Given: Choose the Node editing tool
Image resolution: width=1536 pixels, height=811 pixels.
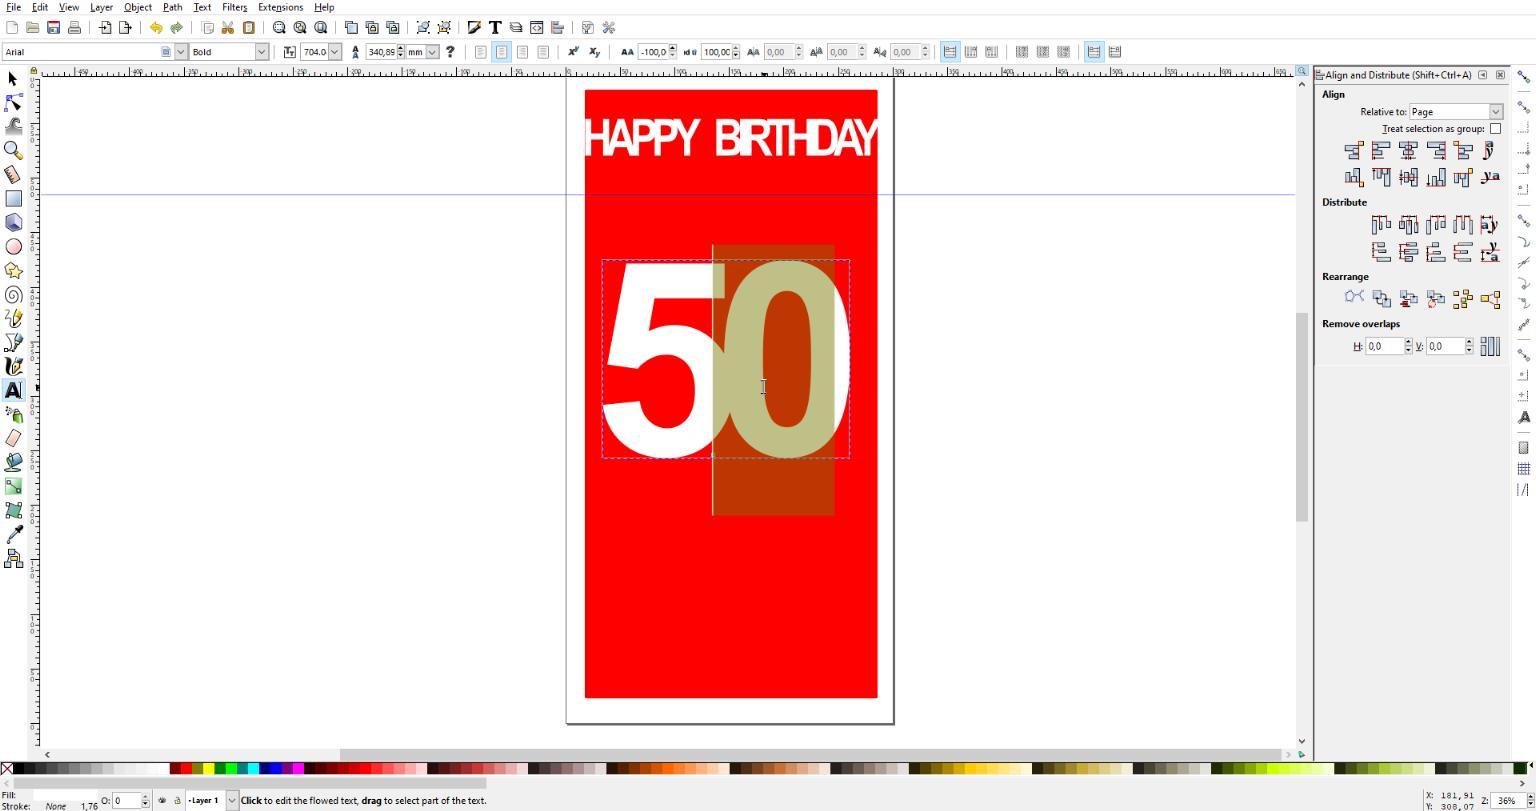Looking at the screenshot, I should tap(13, 103).
